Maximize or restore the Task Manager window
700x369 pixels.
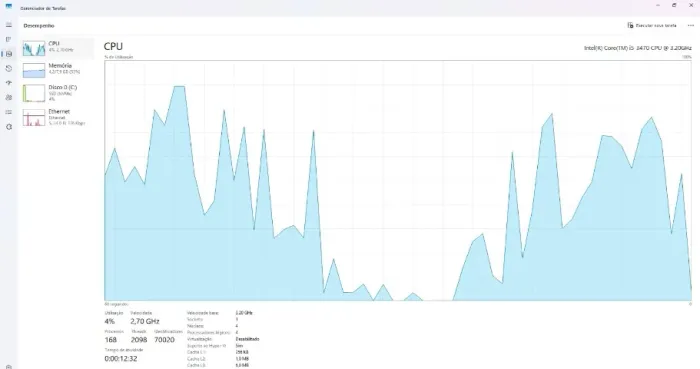[x=674, y=5]
